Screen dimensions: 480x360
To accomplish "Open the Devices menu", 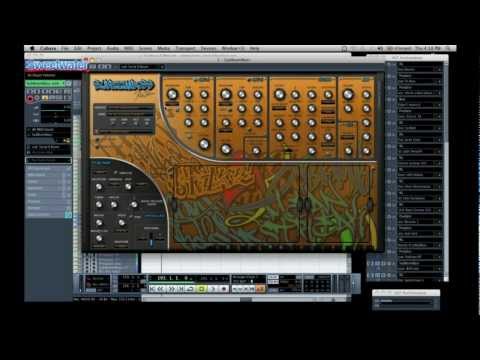I will 208,48.
